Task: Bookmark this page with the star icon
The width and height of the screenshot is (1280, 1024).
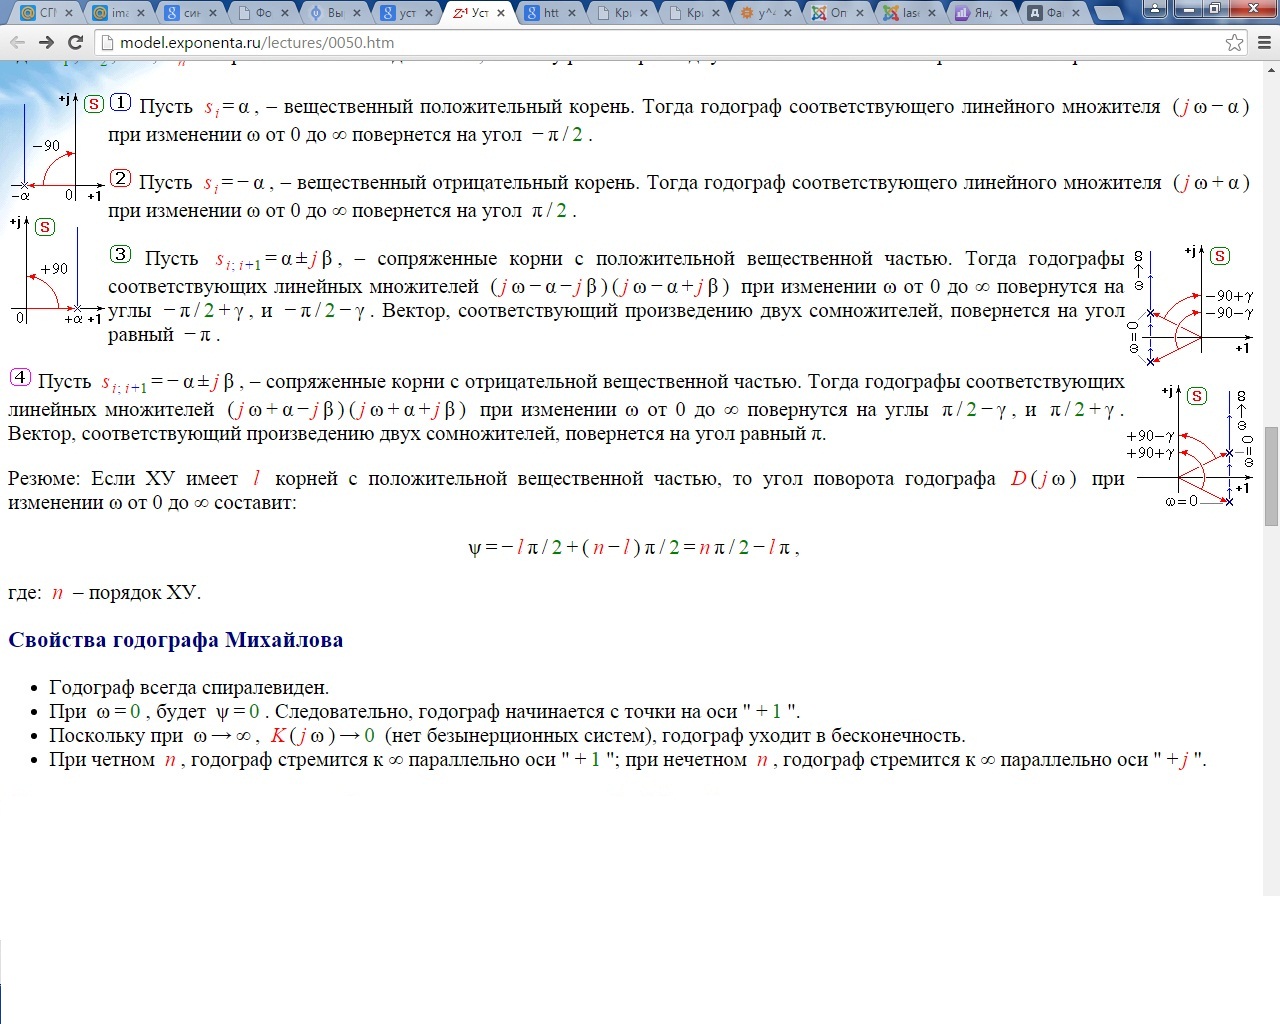Action: tap(1235, 42)
